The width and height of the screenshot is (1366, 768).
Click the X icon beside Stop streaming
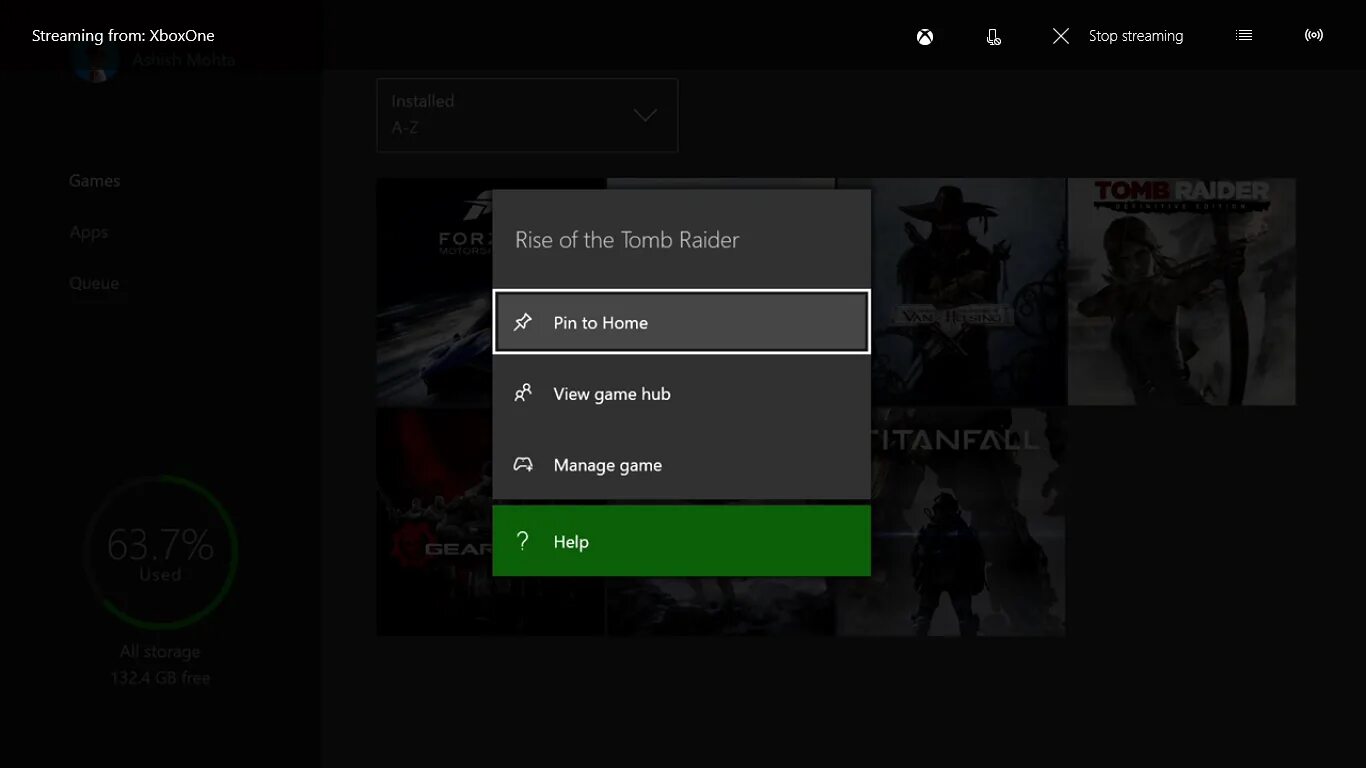1061,36
